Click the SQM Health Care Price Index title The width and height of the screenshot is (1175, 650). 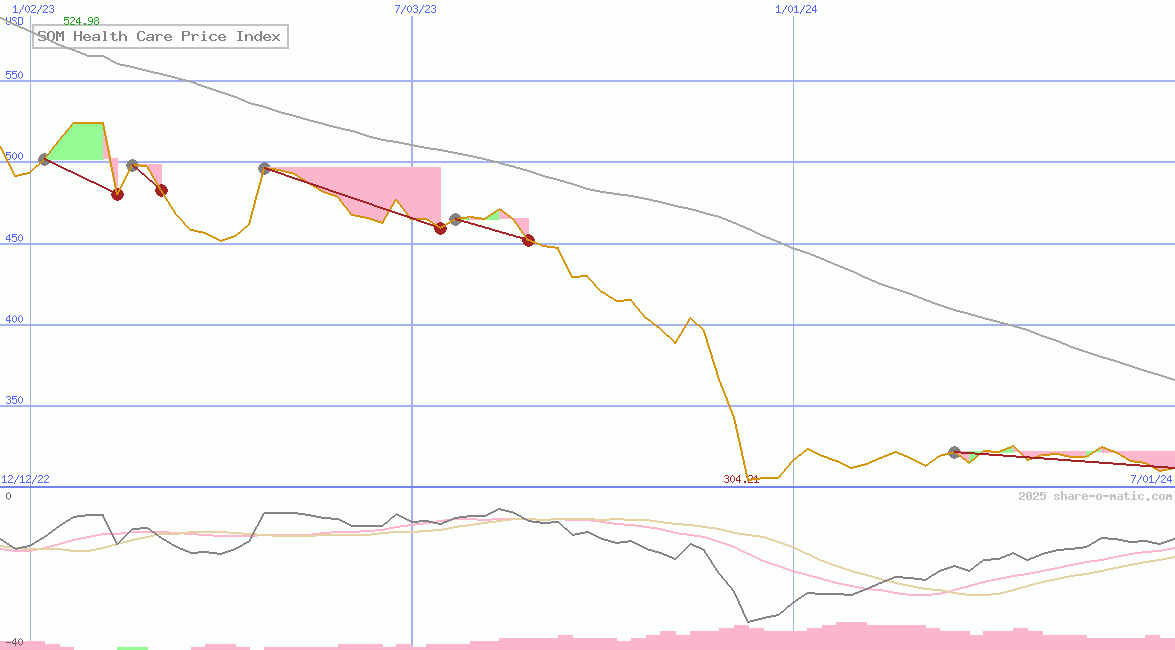click(160, 37)
